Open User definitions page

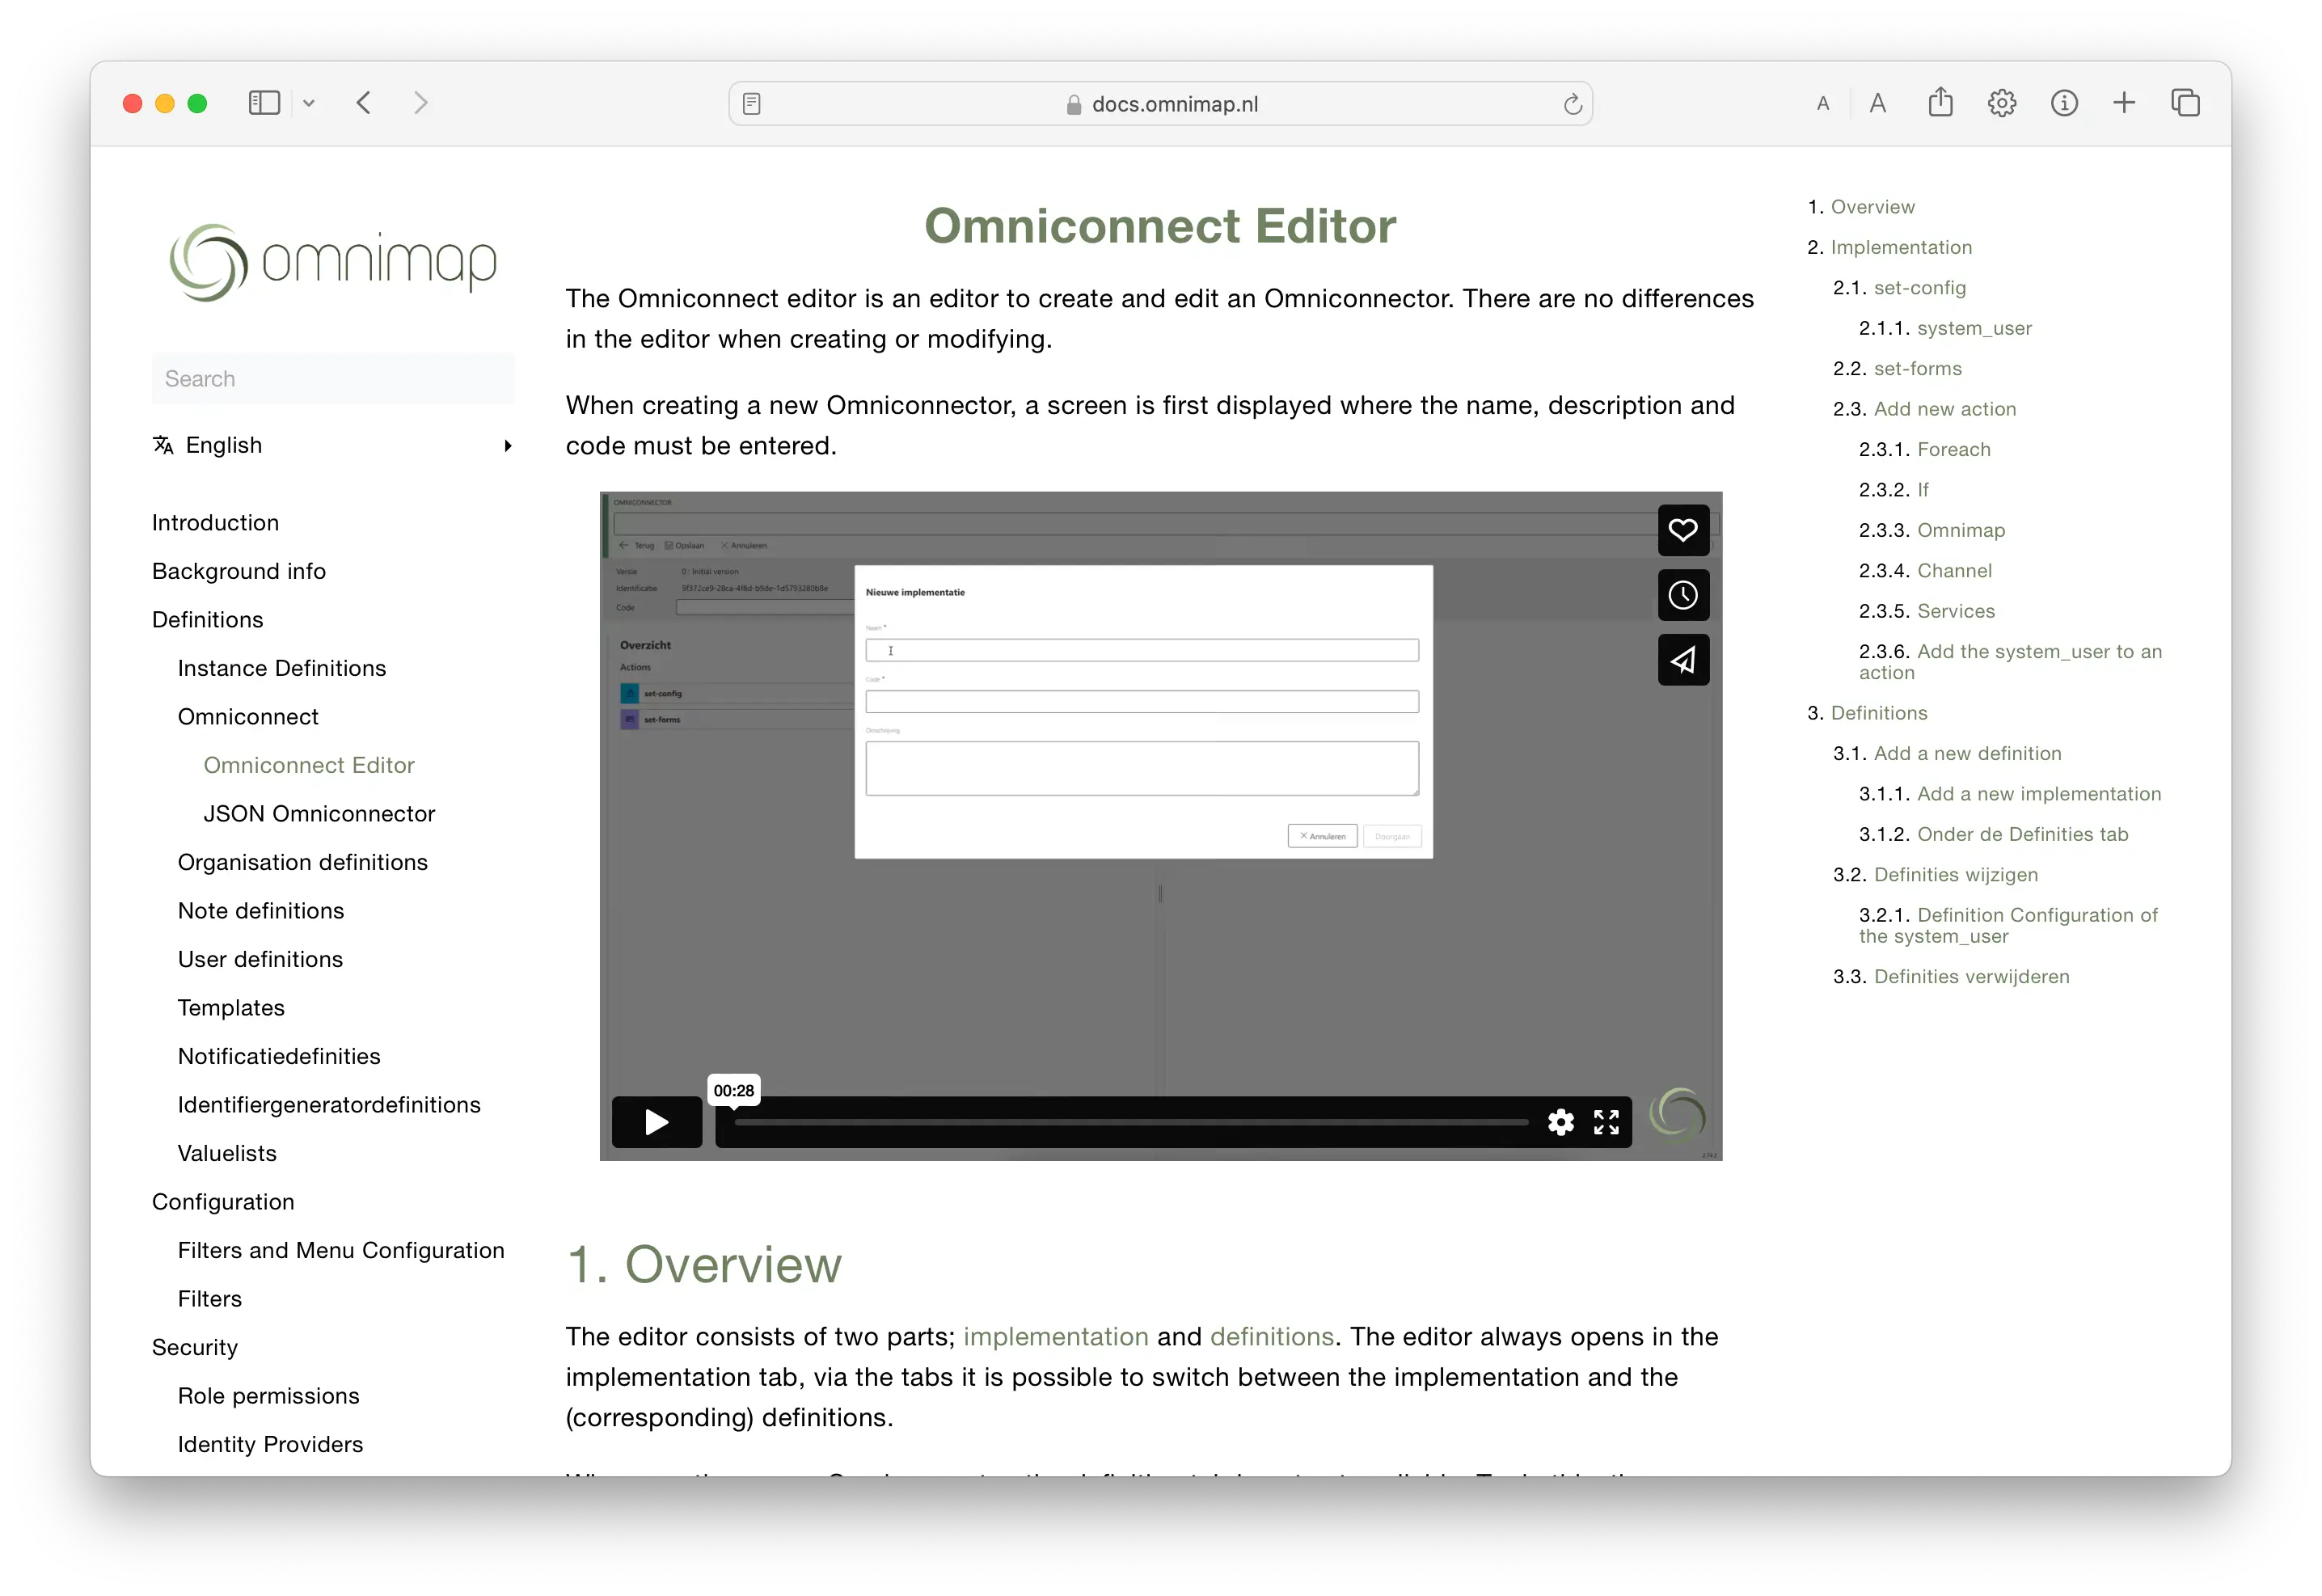260,959
